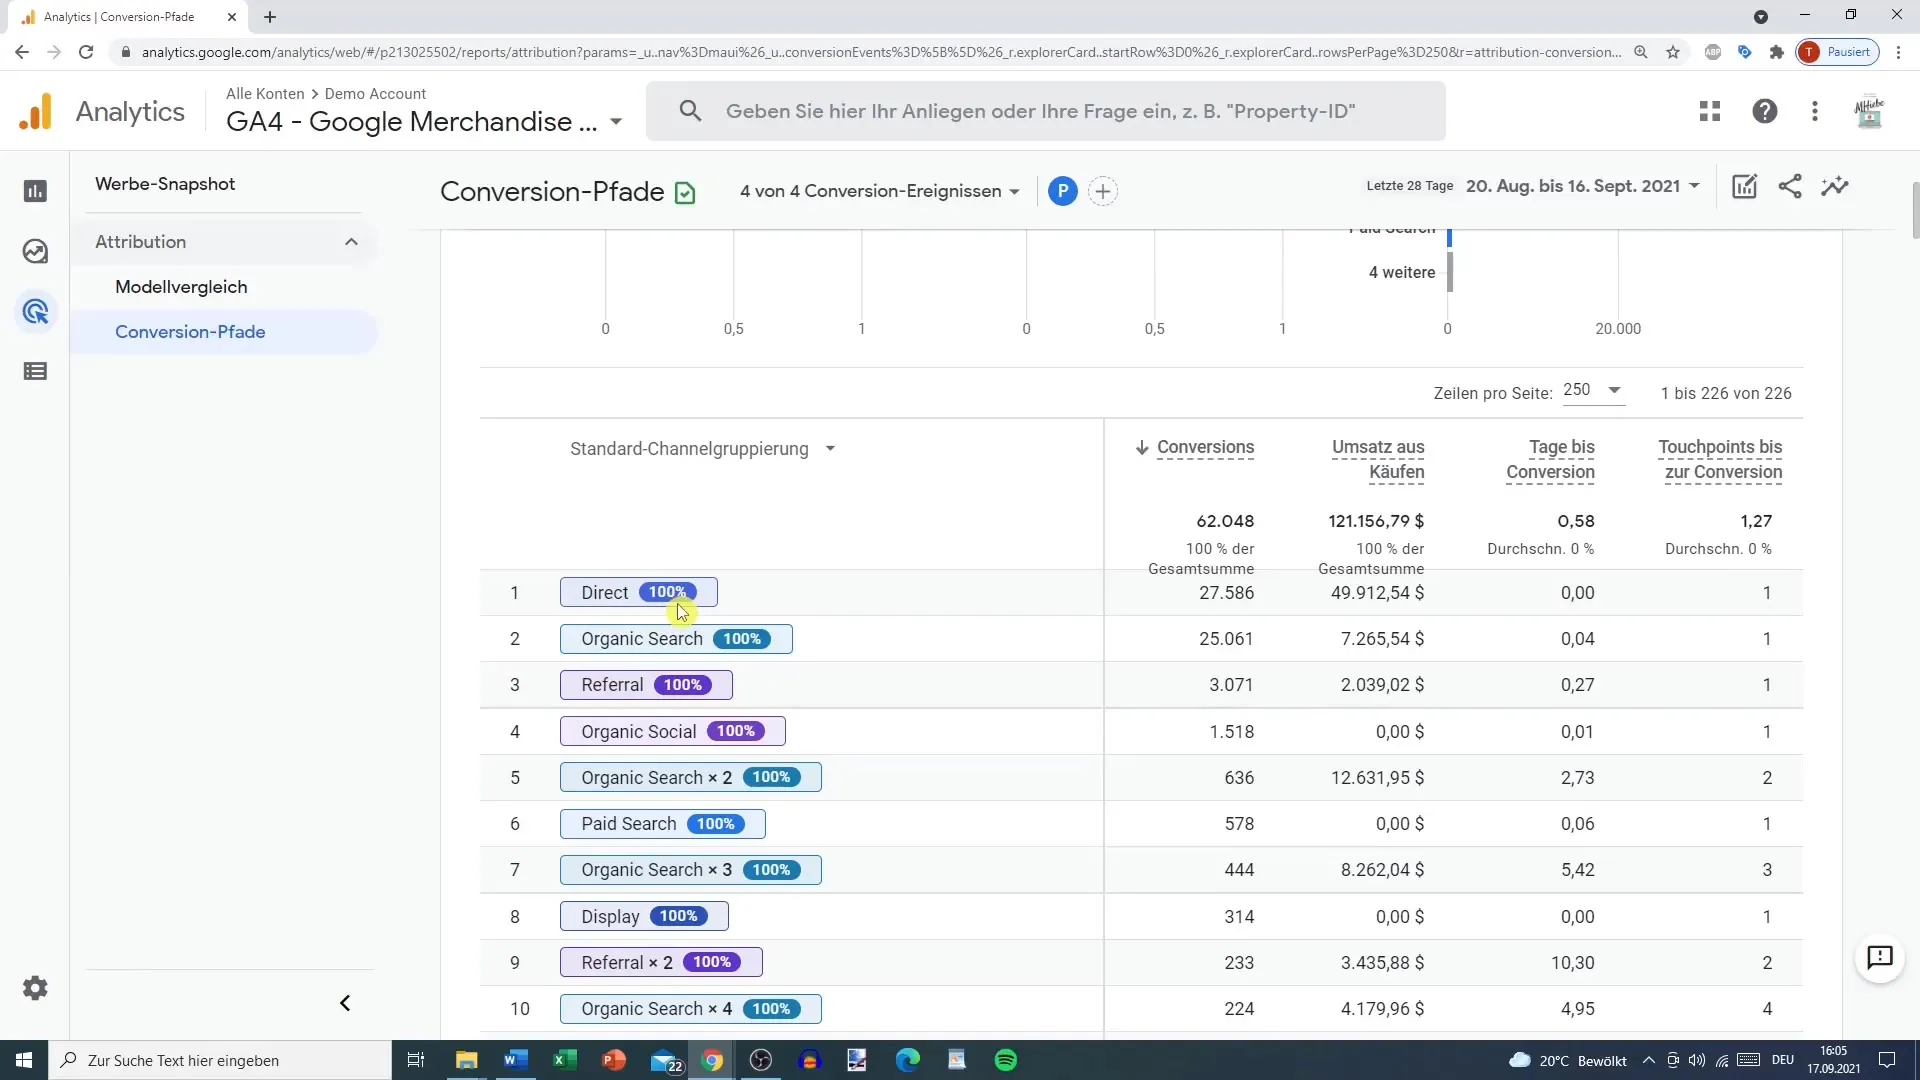
Task: Open the date range picker dropdown
Action: pos(1583,186)
